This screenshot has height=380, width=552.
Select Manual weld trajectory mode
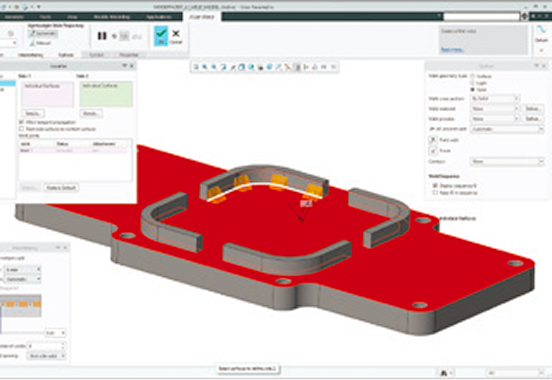41,43
